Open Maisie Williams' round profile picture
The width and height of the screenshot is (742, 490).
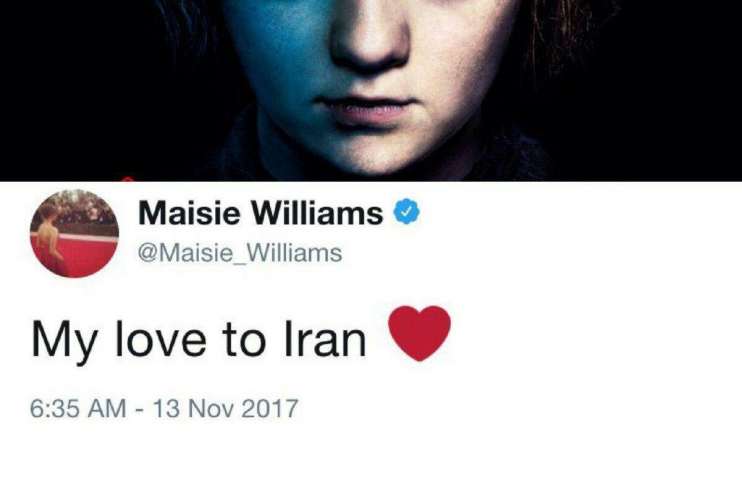click(x=74, y=233)
